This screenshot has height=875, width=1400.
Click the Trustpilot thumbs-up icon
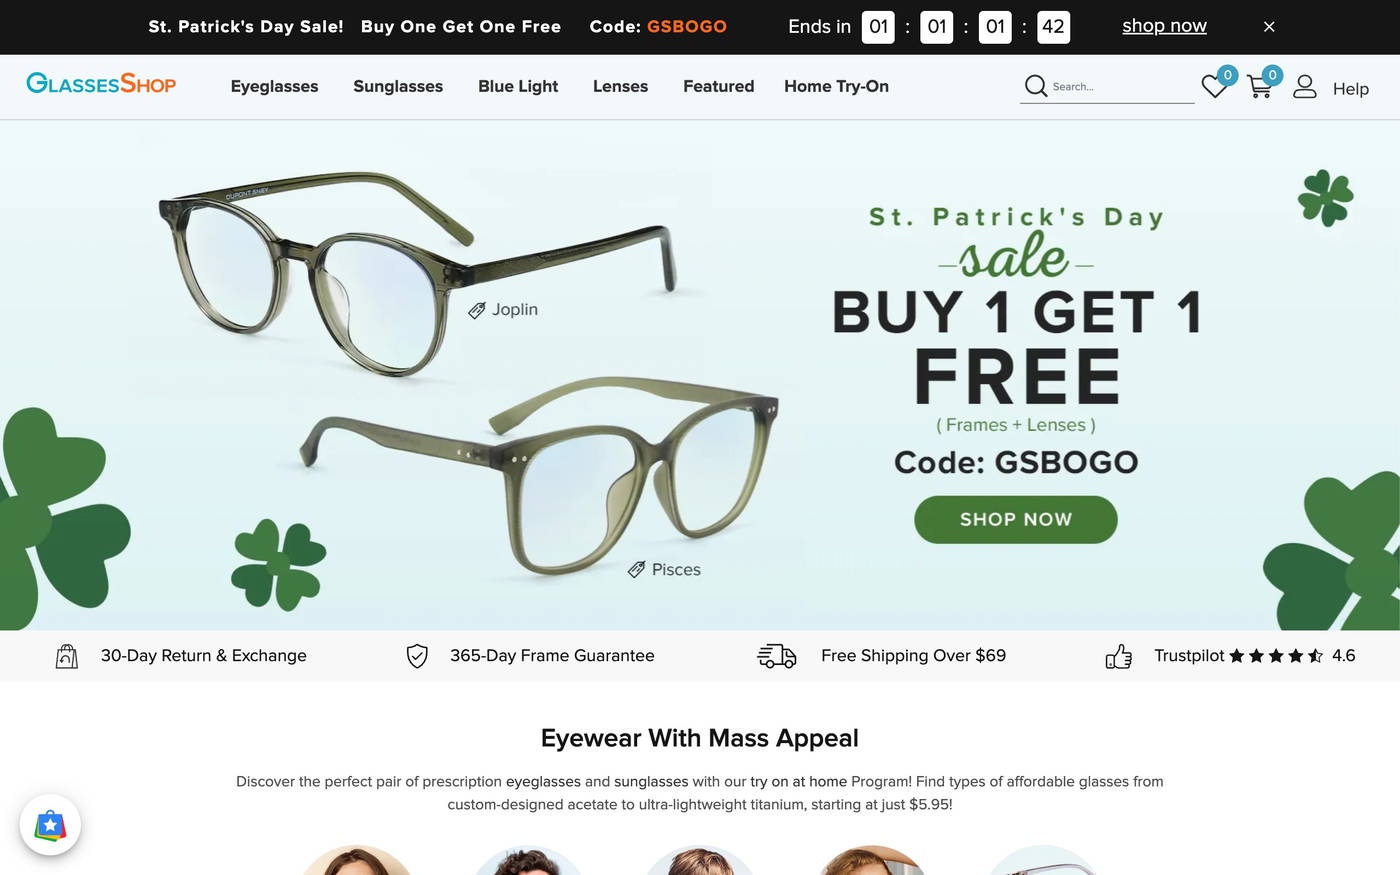[1118, 655]
